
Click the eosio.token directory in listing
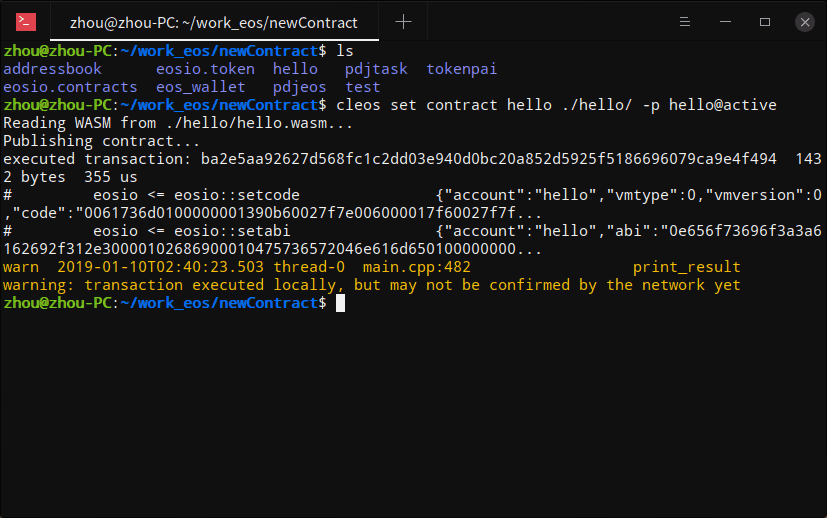point(205,69)
